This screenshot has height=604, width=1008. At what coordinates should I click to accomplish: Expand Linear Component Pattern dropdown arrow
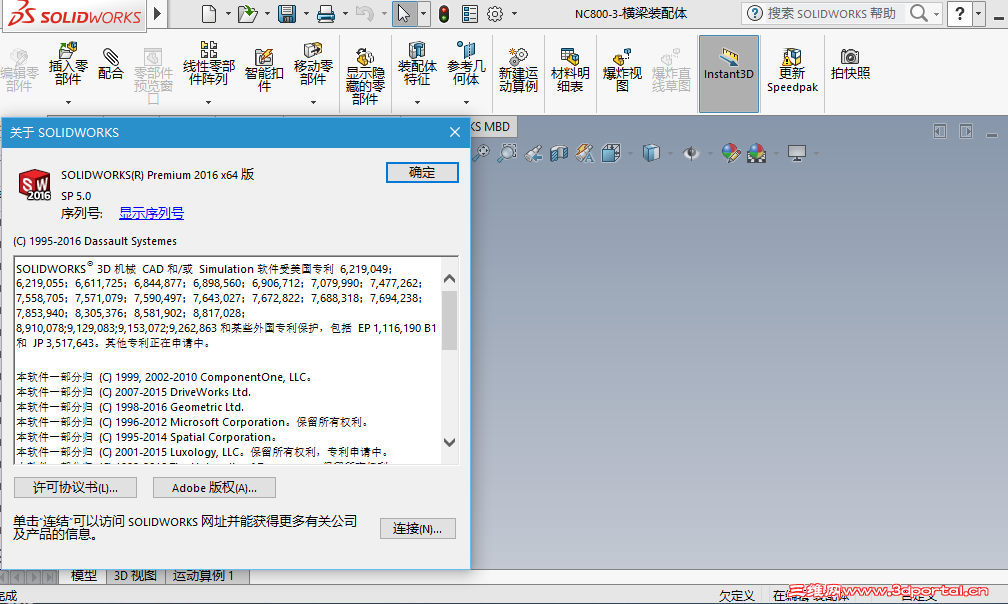click(x=208, y=102)
